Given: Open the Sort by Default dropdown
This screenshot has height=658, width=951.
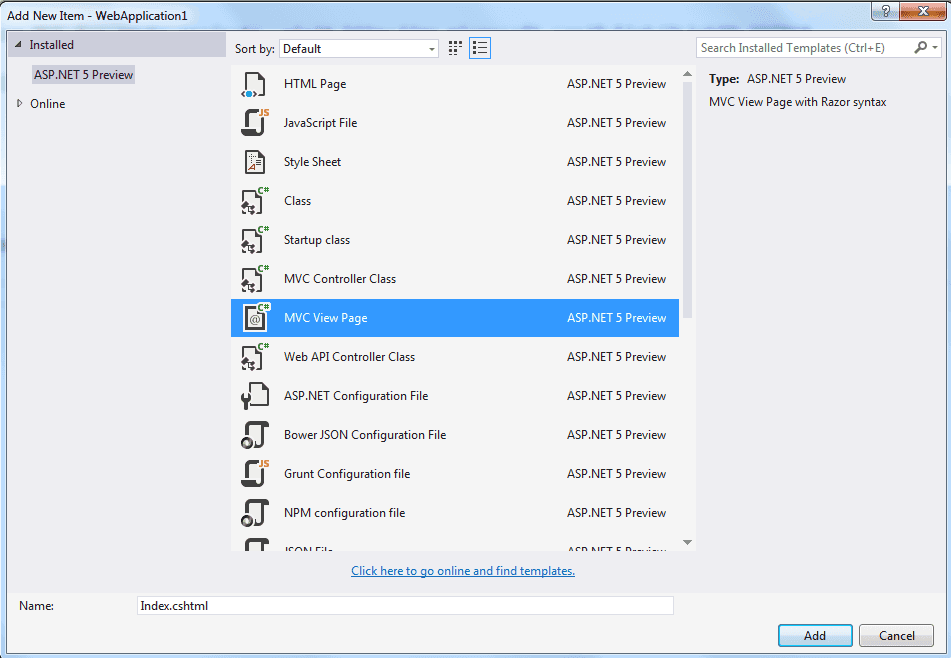Looking at the screenshot, I should (x=359, y=48).
